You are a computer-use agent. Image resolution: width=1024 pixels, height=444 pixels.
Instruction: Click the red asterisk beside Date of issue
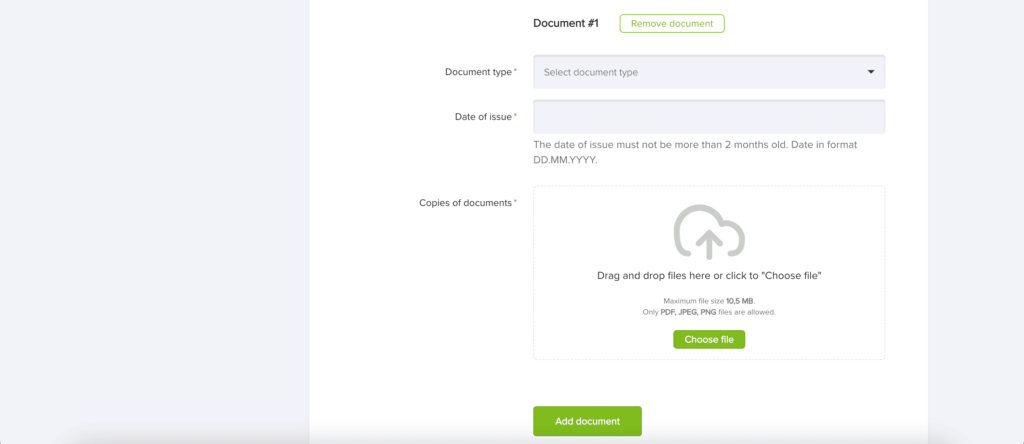click(x=515, y=115)
